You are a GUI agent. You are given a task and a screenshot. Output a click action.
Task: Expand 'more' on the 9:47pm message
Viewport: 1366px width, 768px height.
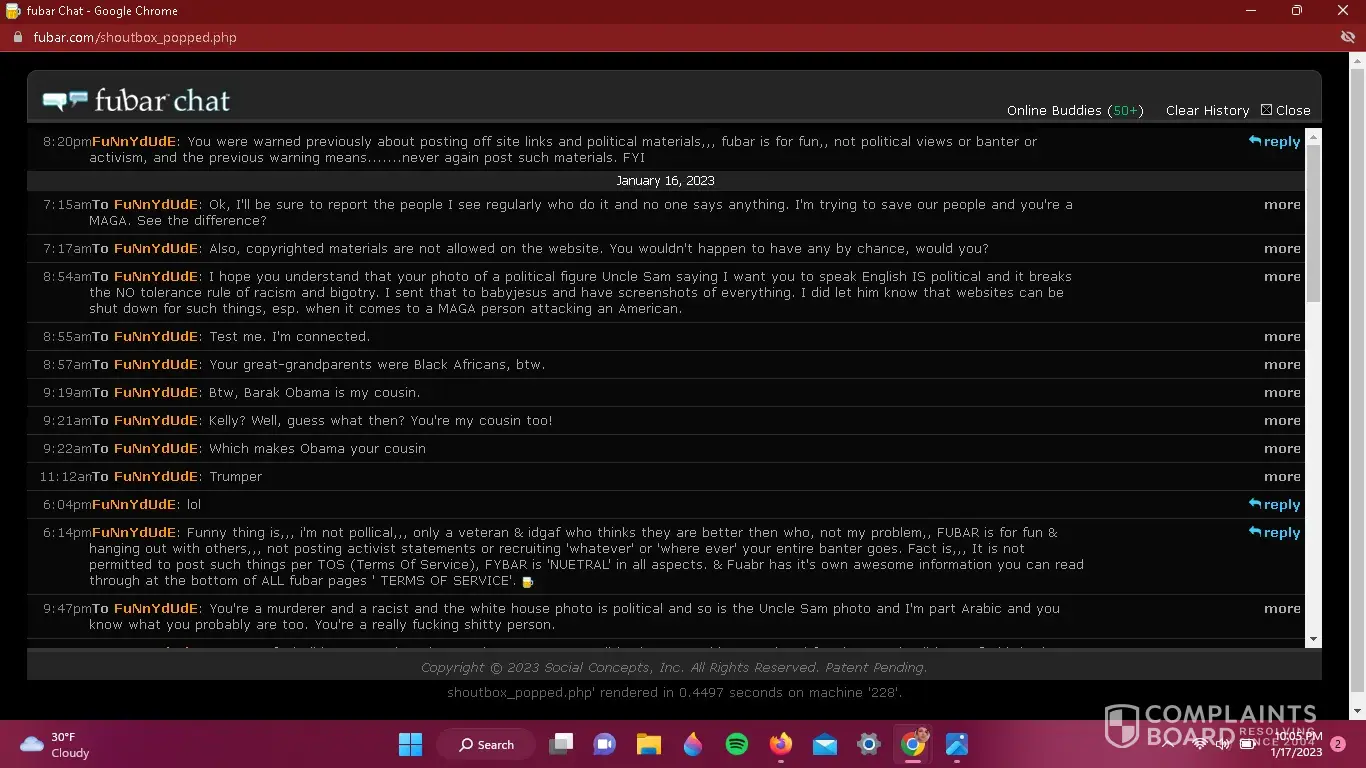pos(1282,609)
